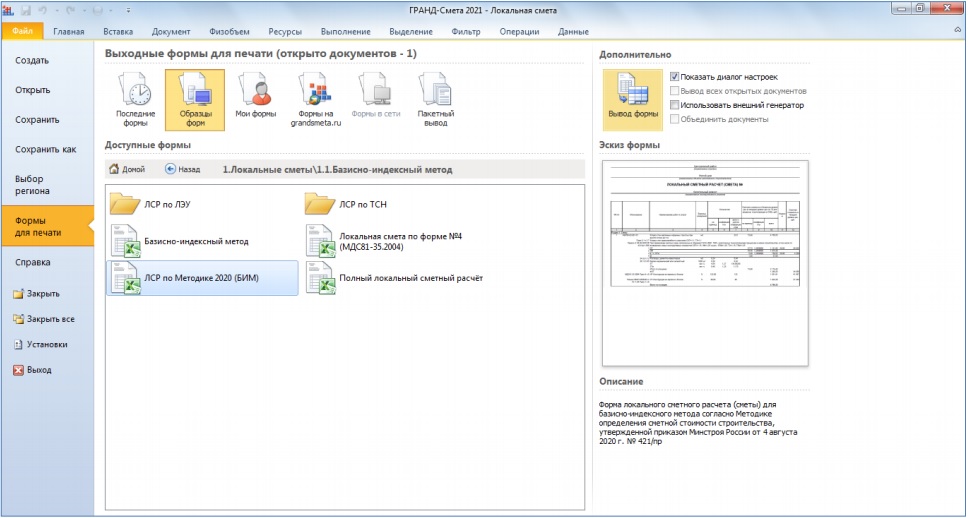This screenshot has width=968, height=518.
Task: Switch to the Главная tab
Action: pos(69,31)
